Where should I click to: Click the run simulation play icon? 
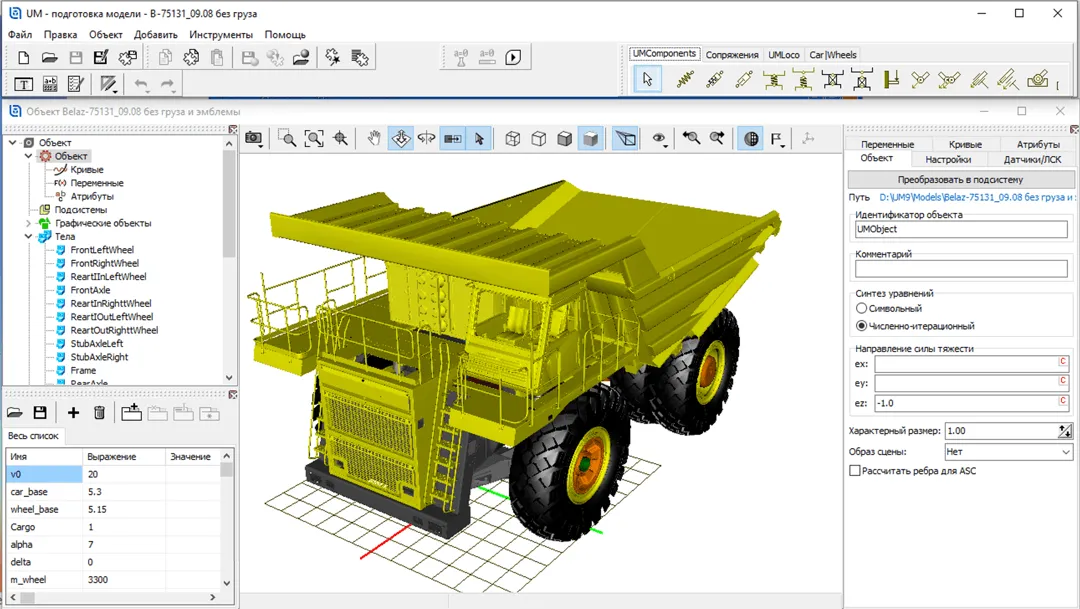(513, 57)
